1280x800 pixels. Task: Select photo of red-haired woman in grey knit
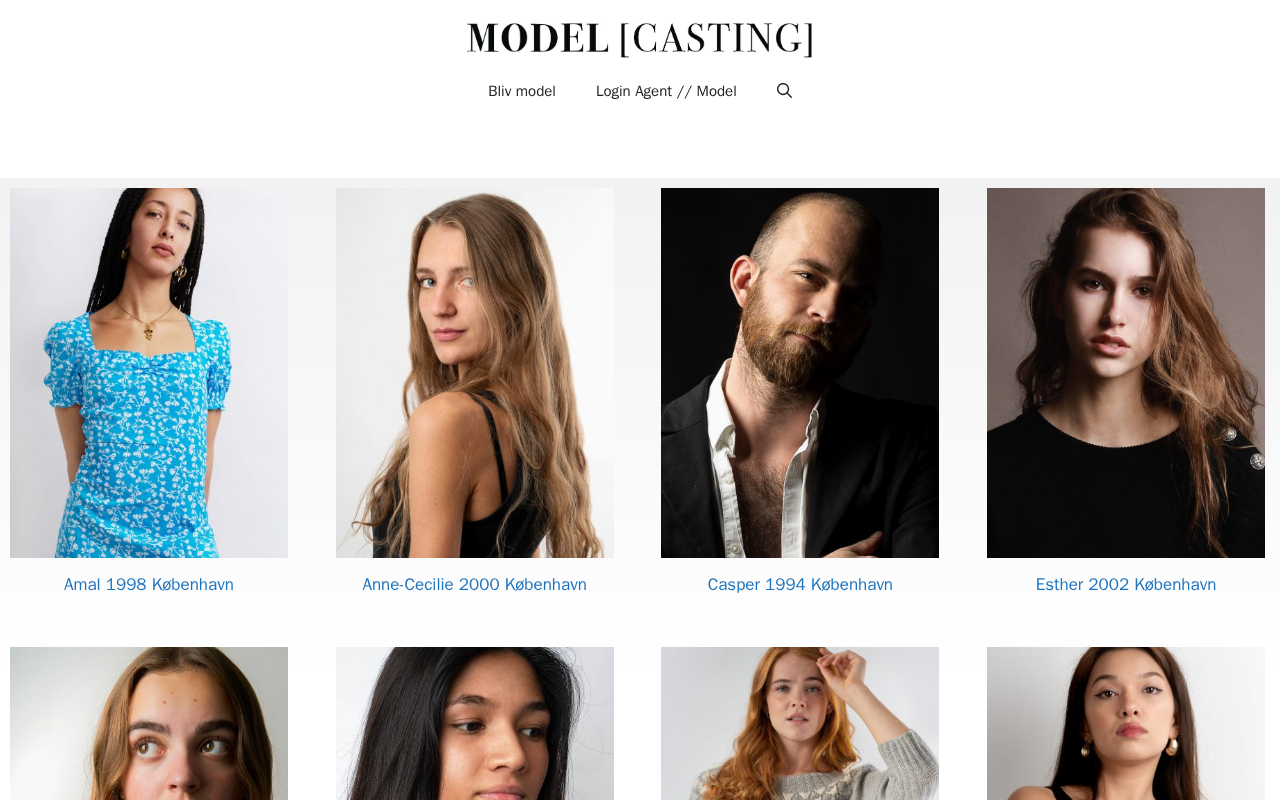point(800,723)
